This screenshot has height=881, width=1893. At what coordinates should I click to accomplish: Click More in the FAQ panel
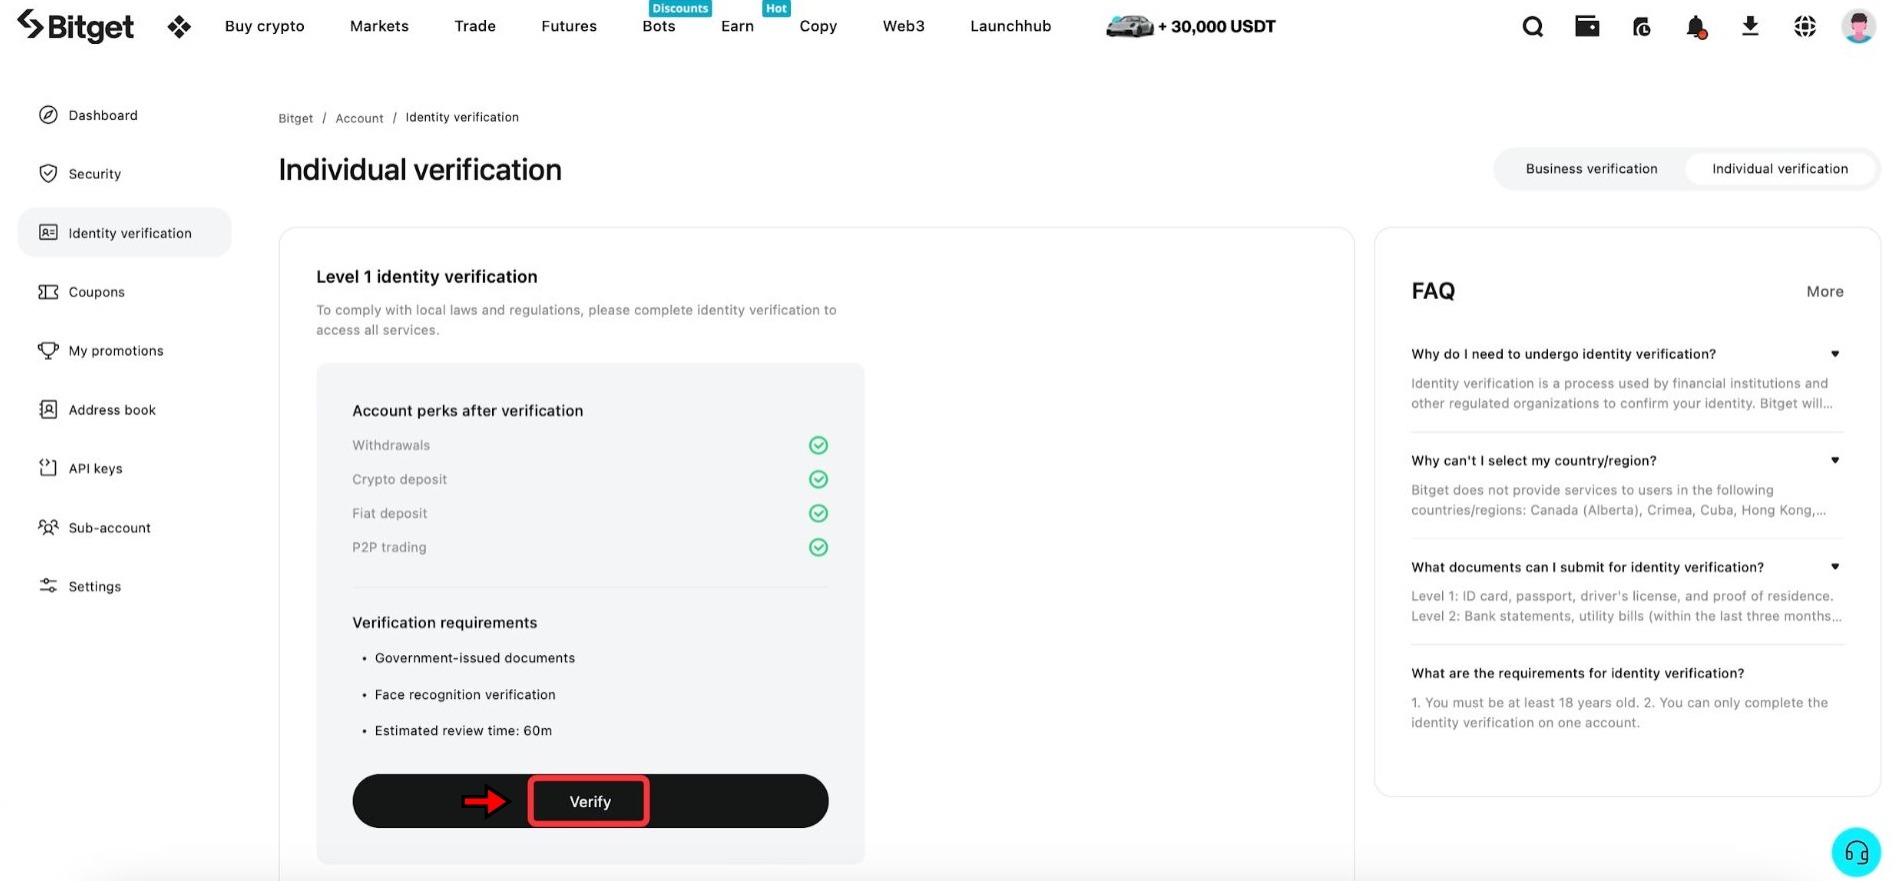(x=1825, y=292)
